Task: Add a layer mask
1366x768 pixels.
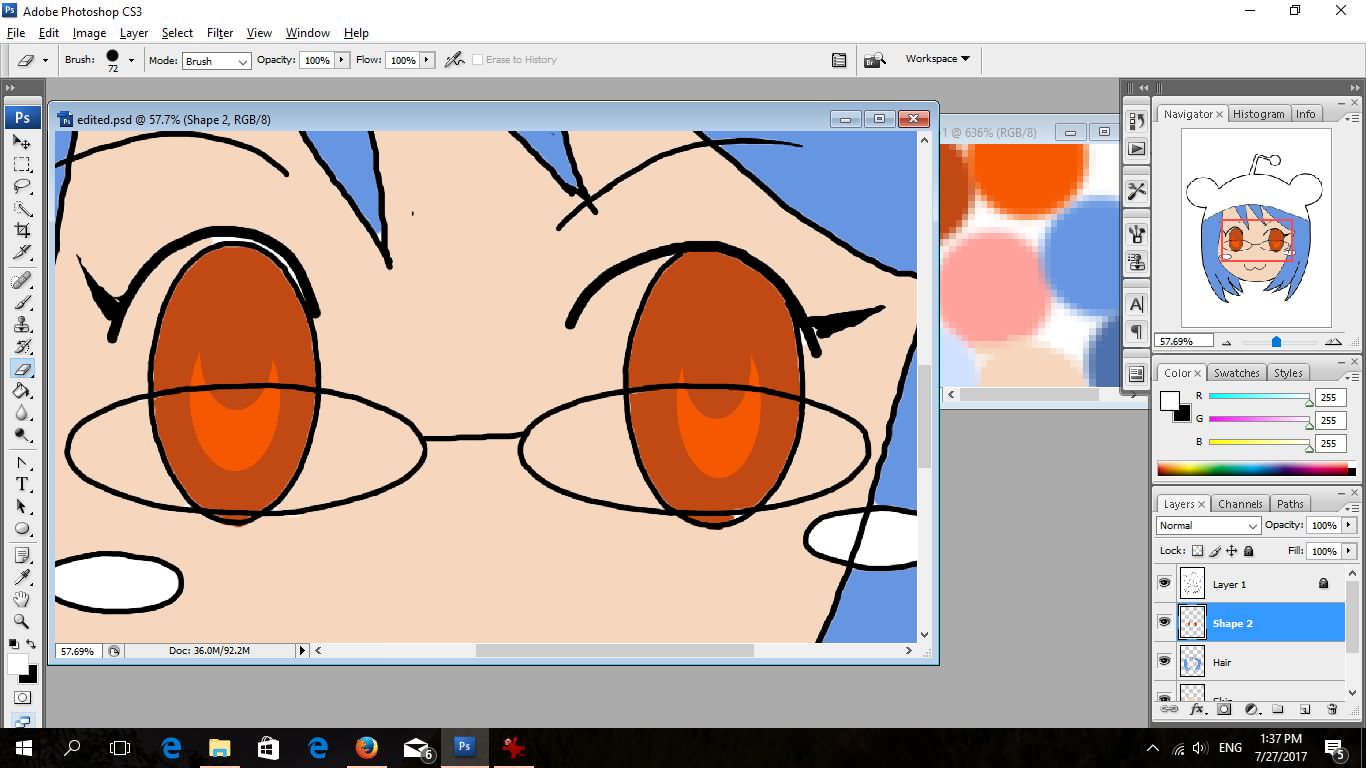Action: coord(1223,709)
